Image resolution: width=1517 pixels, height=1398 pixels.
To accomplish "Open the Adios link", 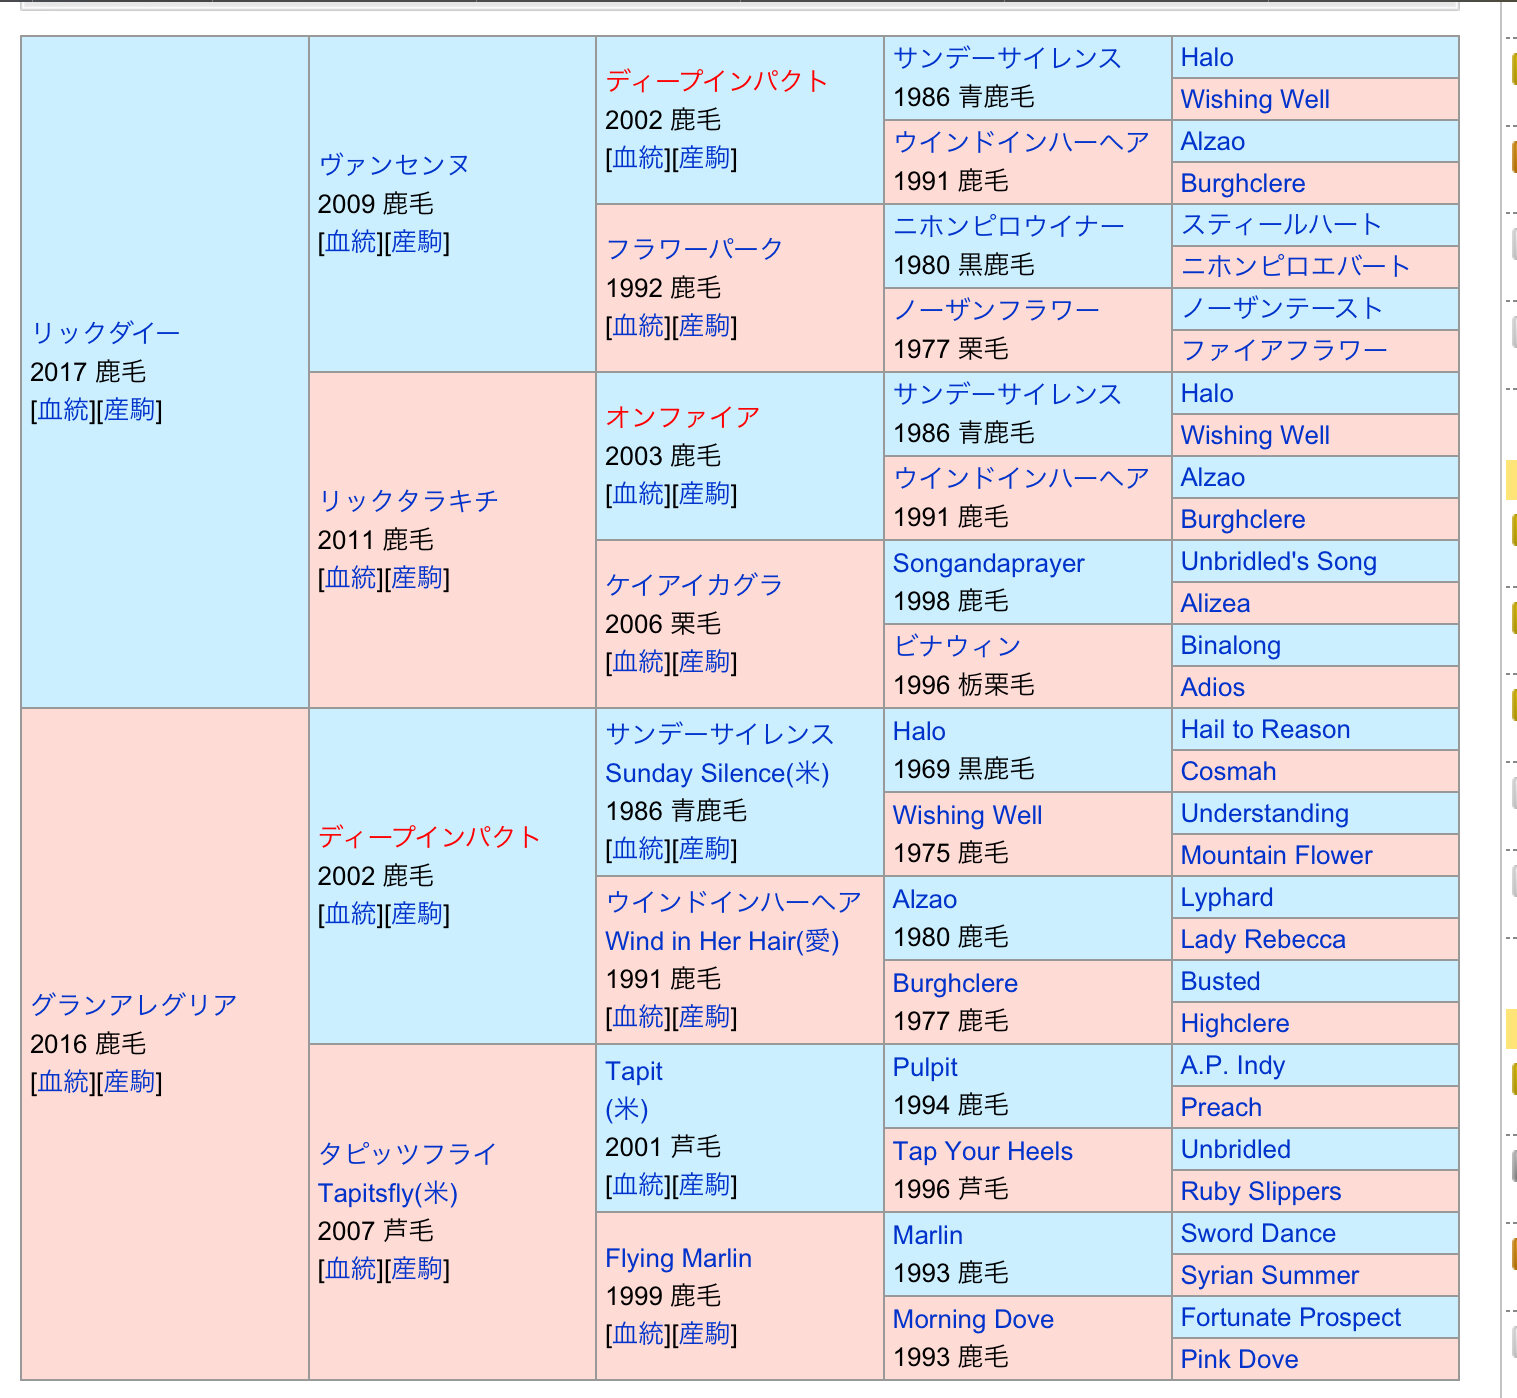I will pyautogui.click(x=1212, y=687).
